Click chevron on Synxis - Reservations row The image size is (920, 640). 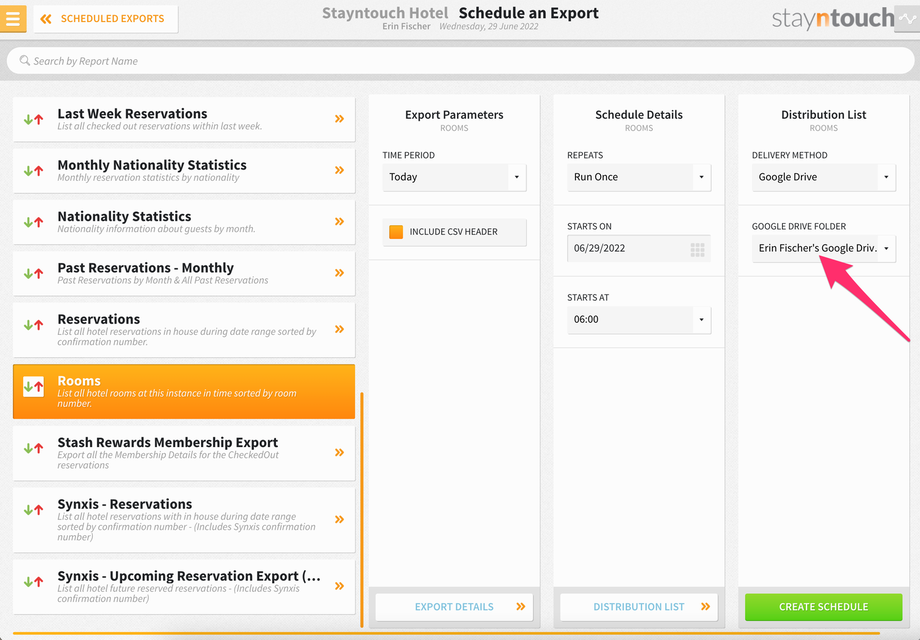click(x=339, y=519)
